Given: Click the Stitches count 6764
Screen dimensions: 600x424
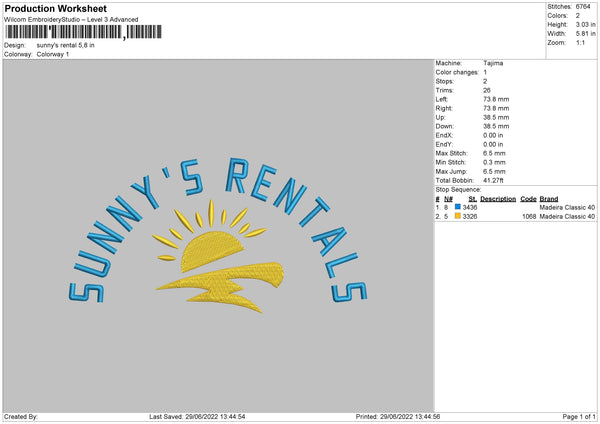Looking at the screenshot, I should 585,7.
